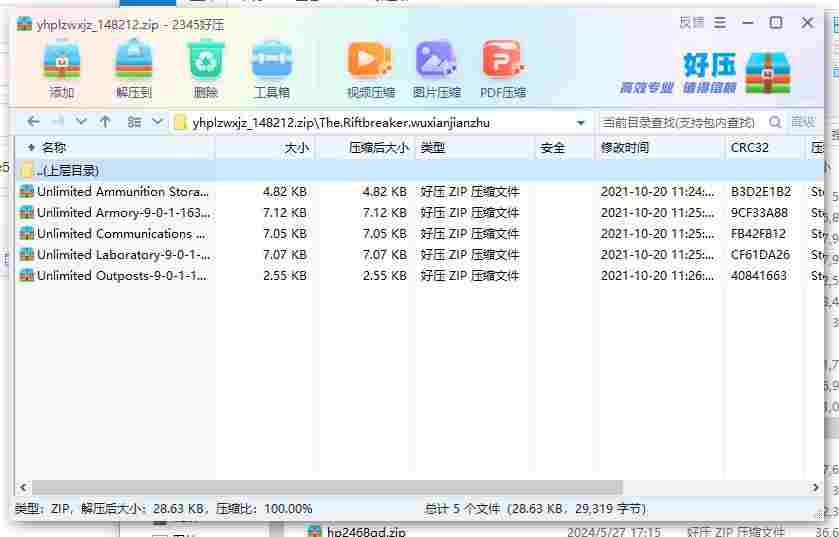Click the view mode list icon
The image size is (839, 537).
click(134, 122)
